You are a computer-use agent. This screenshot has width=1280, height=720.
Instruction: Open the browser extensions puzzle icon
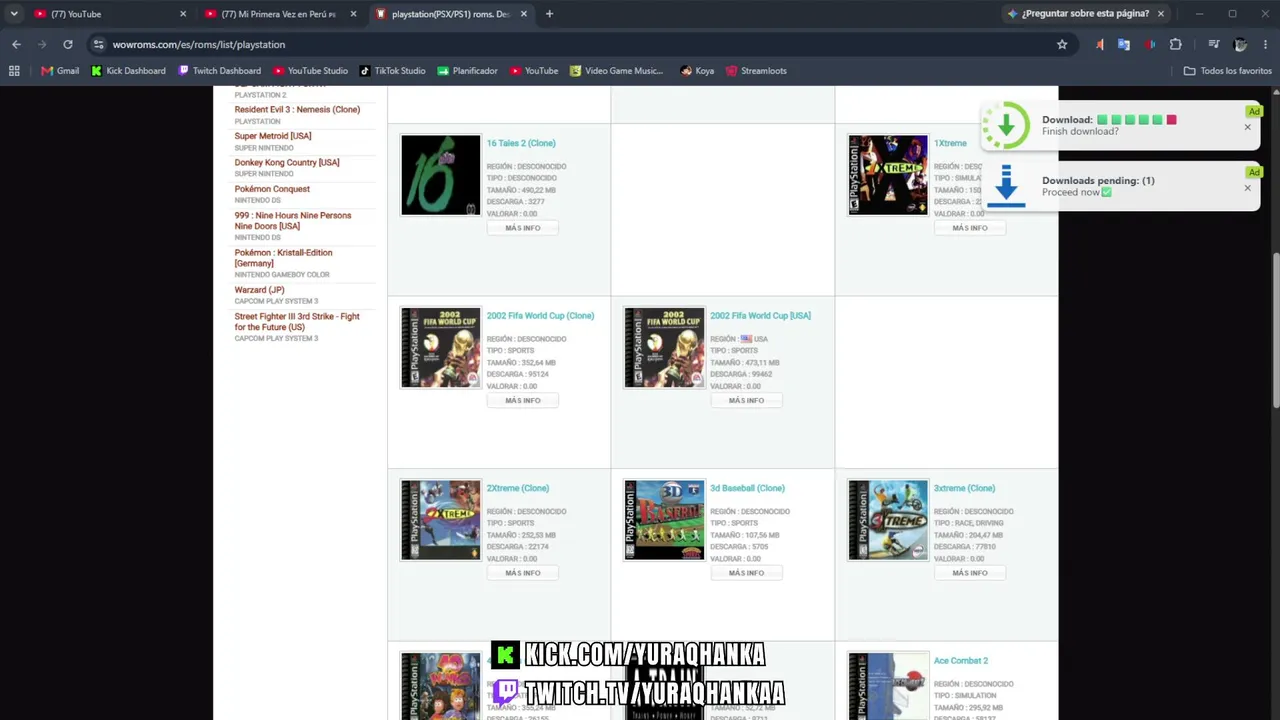click(1176, 44)
